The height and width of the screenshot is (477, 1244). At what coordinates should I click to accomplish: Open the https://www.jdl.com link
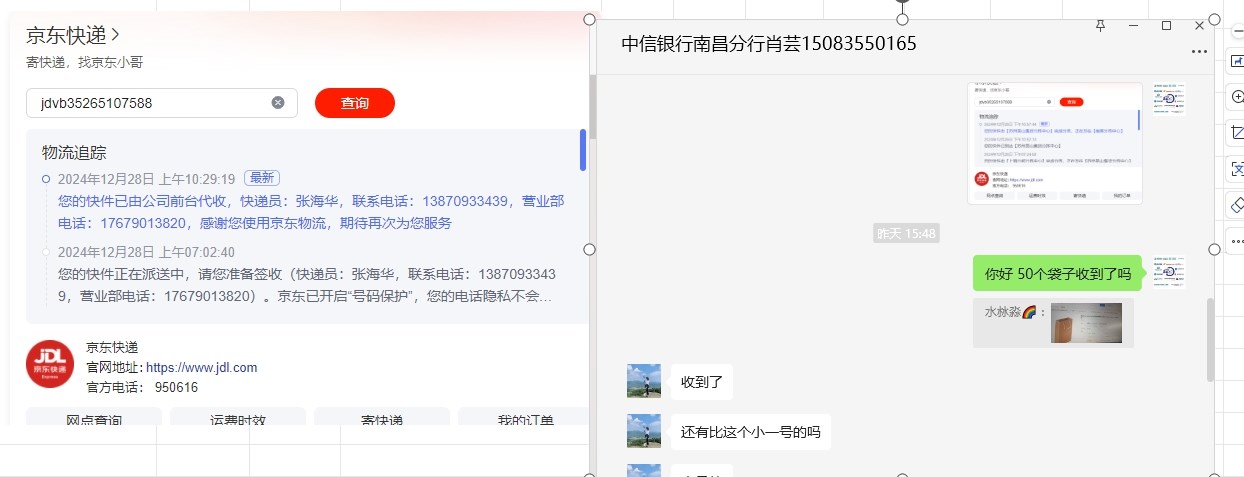click(201, 368)
